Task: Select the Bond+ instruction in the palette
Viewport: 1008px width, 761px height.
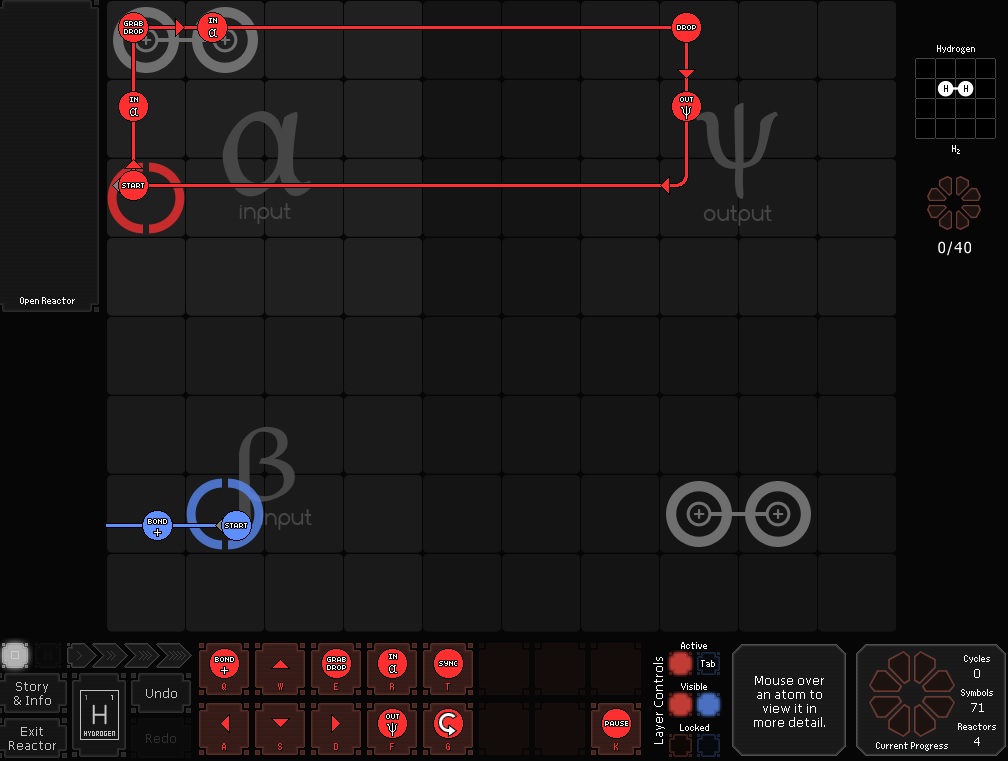Action: (224, 664)
